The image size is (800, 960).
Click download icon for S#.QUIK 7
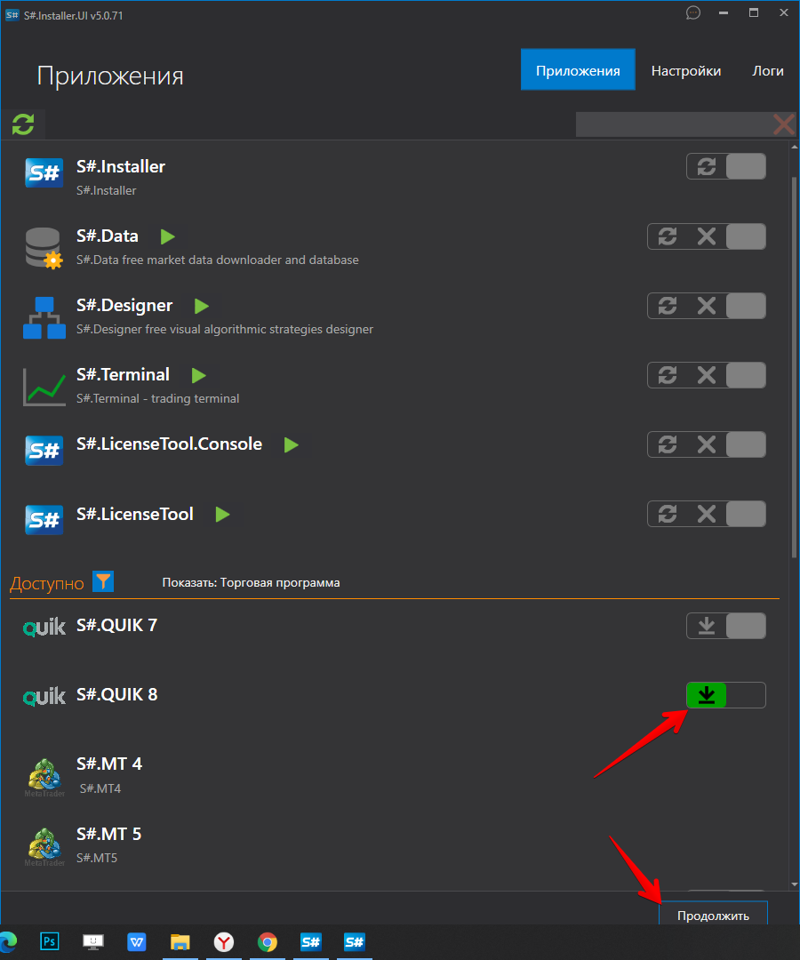(x=706, y=626)
